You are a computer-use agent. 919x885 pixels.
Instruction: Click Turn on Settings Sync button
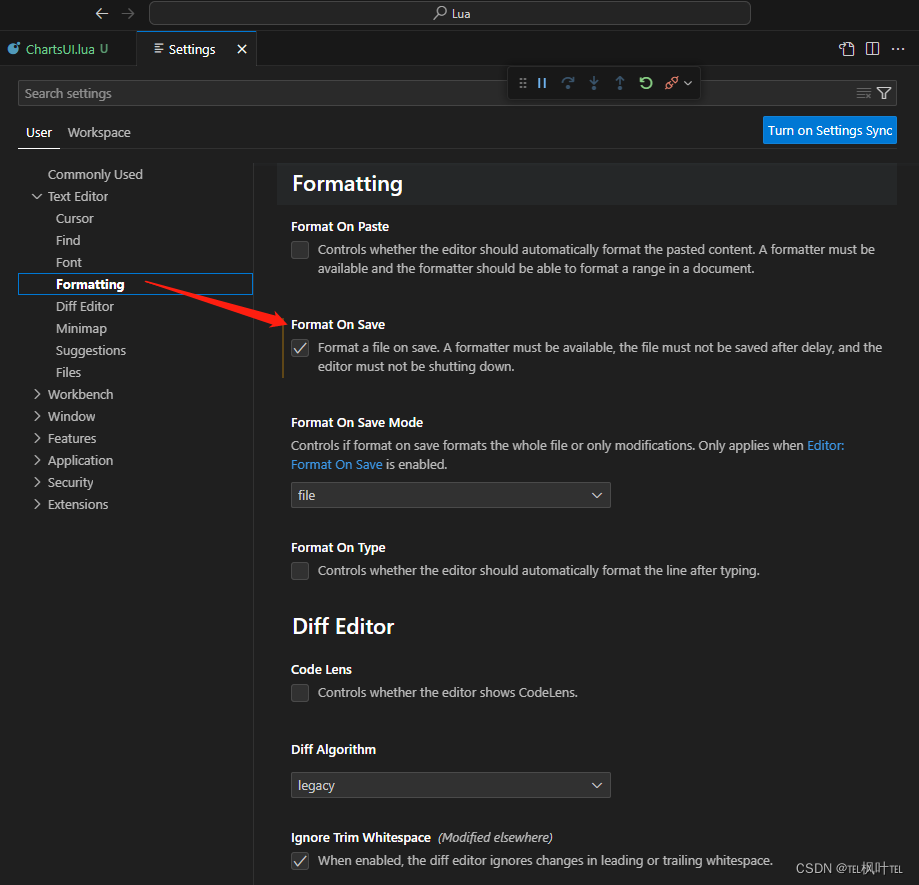coord(830,130)
